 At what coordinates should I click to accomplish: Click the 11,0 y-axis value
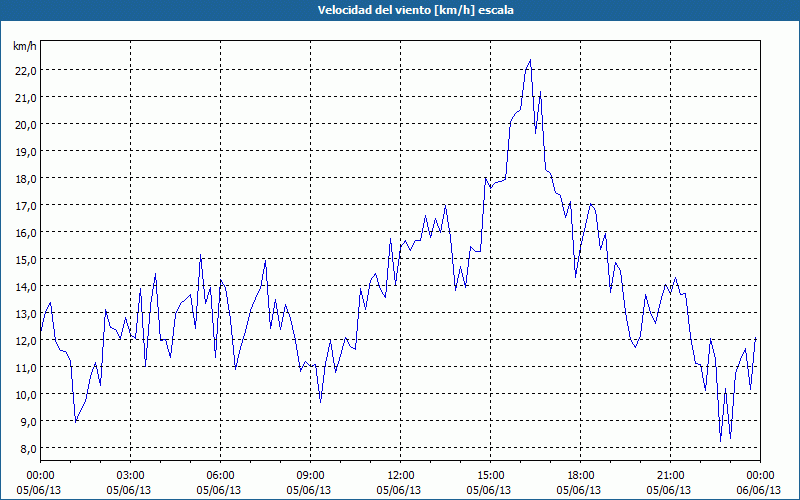coord(26,368)
